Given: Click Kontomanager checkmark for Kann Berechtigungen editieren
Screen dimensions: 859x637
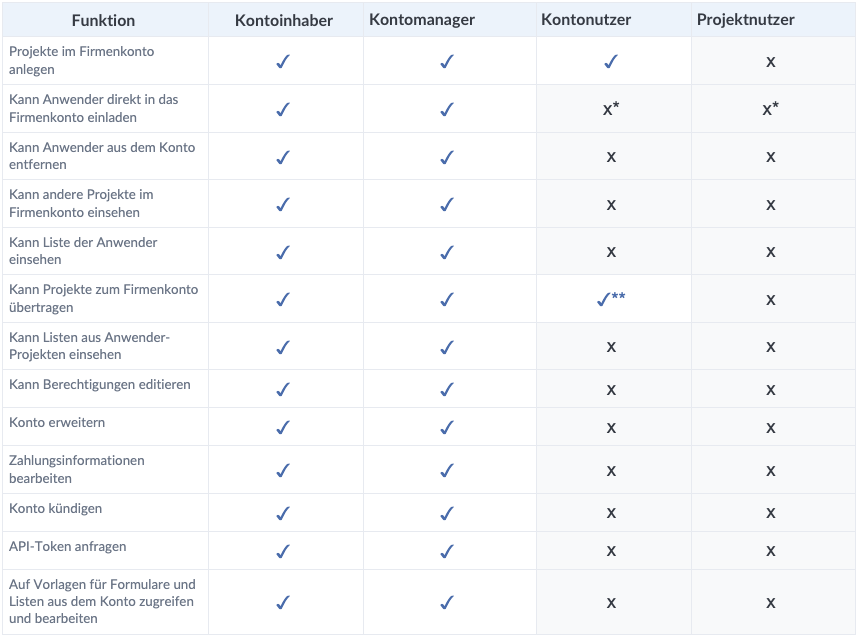Looking at the screenshot, I should pyautogui.click(x=447, y=389).
